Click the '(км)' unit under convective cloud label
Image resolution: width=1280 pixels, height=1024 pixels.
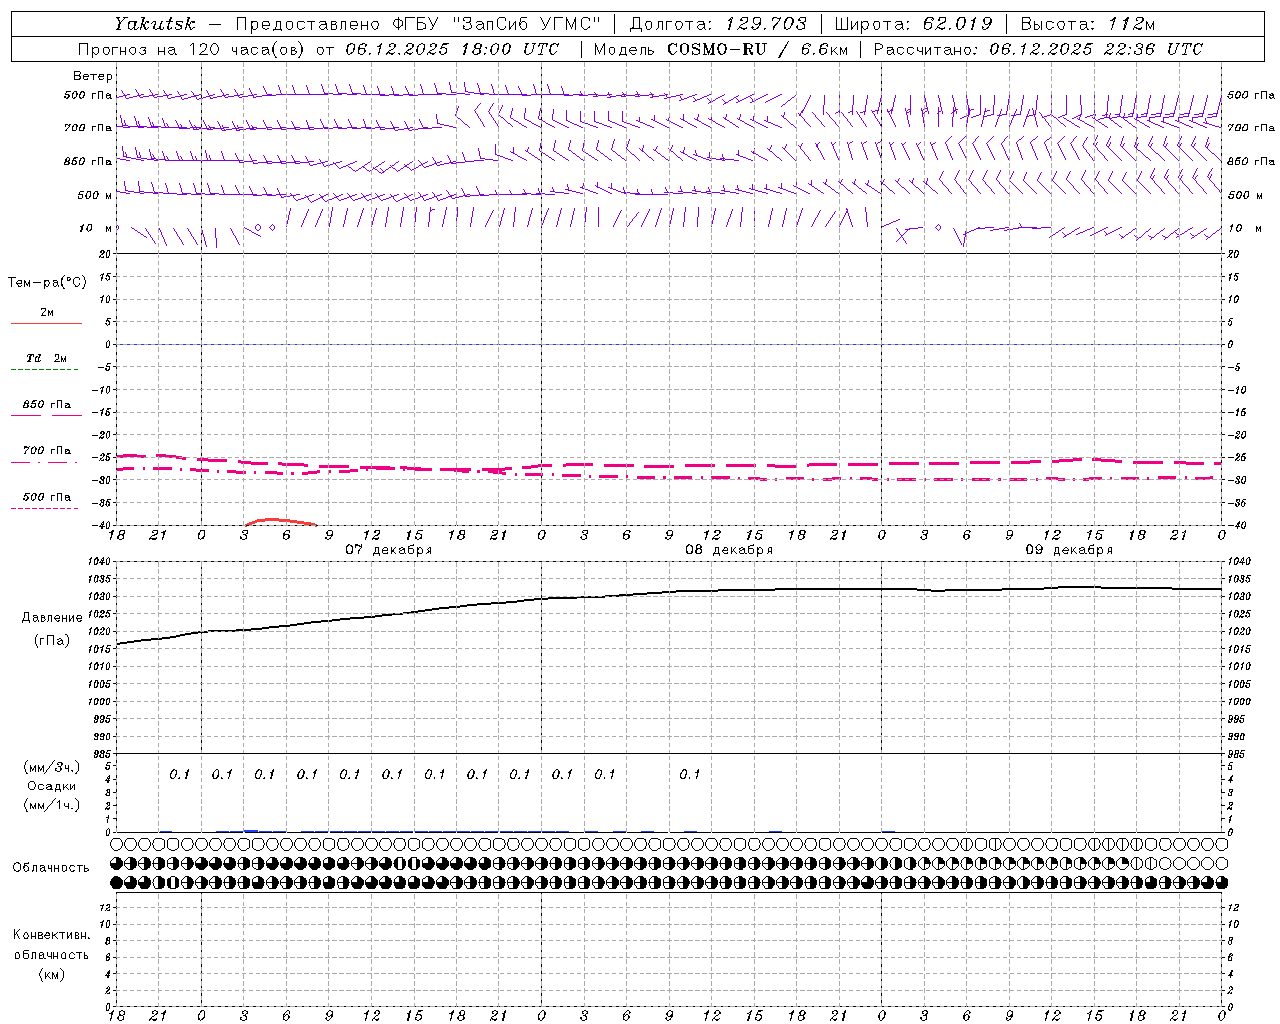tap(51, 974)
